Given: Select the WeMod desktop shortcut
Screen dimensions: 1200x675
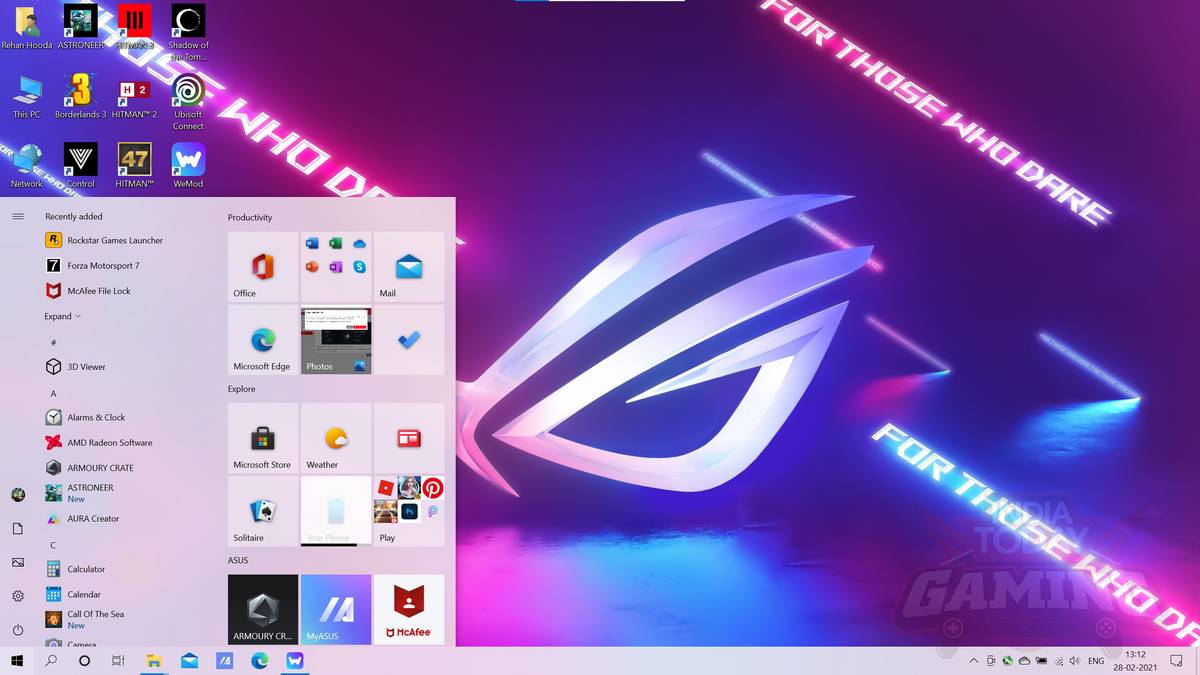Looking at the screenshot, I should tap(188, 165).
